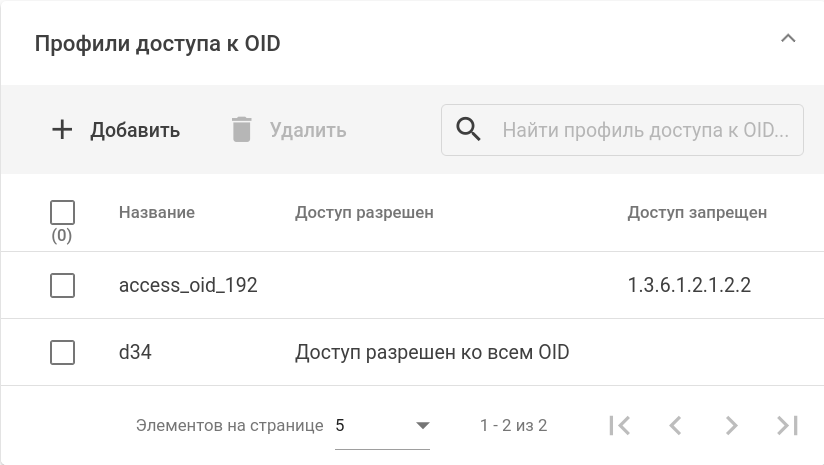Select the d34 row checkbox

pyautogui.click(x=62, y=352)
